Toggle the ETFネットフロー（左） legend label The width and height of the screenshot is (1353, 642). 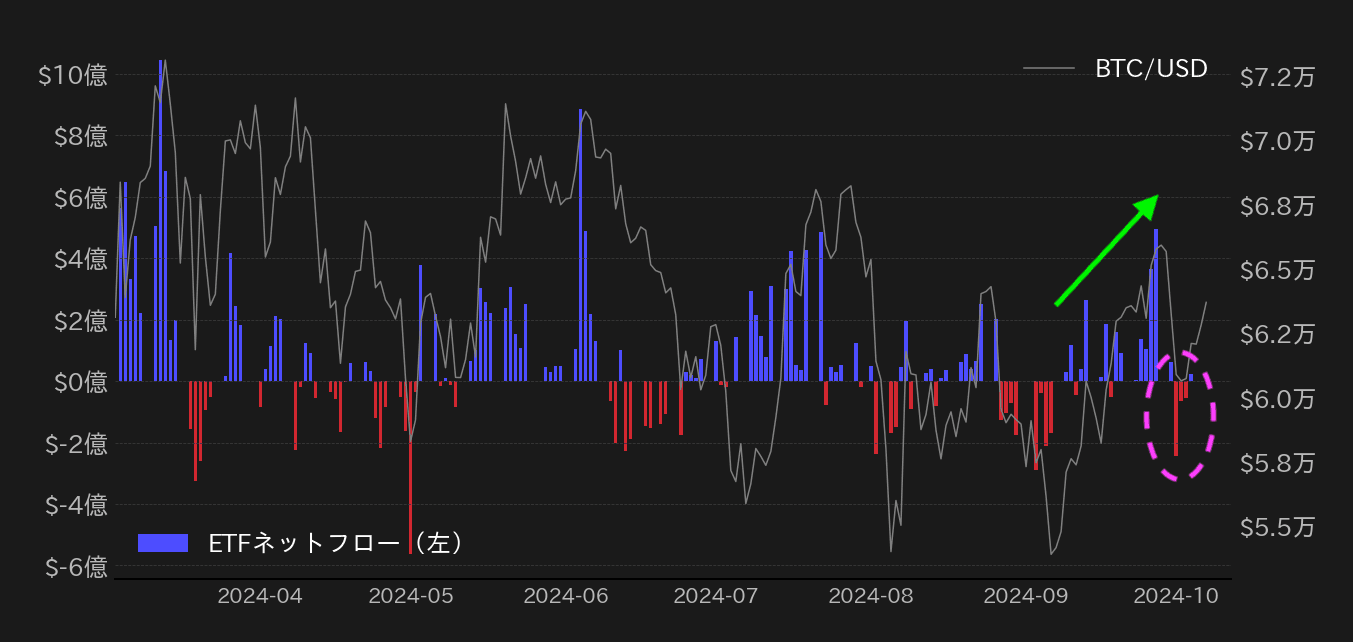coord(335,543)
